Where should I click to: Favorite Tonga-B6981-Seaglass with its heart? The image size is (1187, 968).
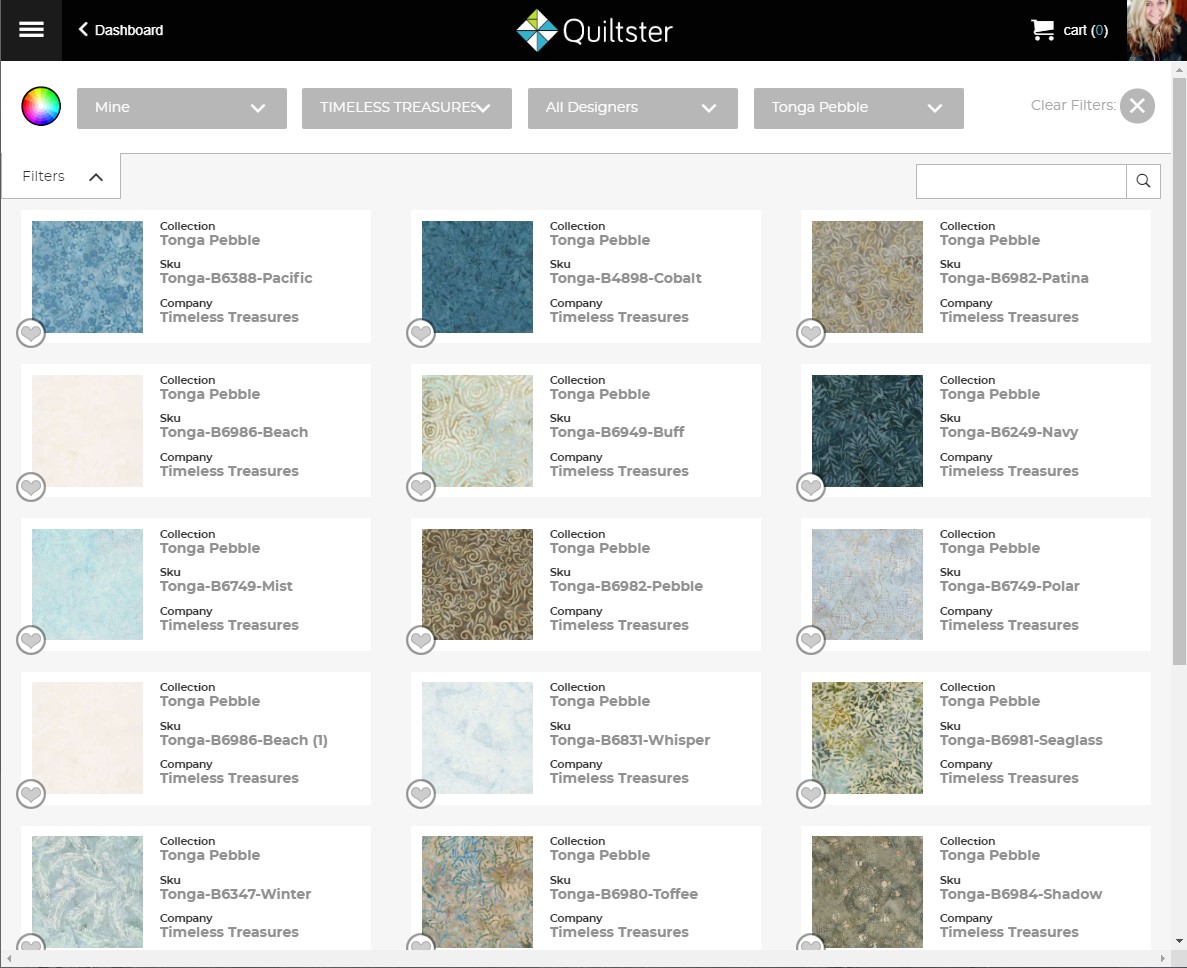pyautogui.click(x=811, y=794)
